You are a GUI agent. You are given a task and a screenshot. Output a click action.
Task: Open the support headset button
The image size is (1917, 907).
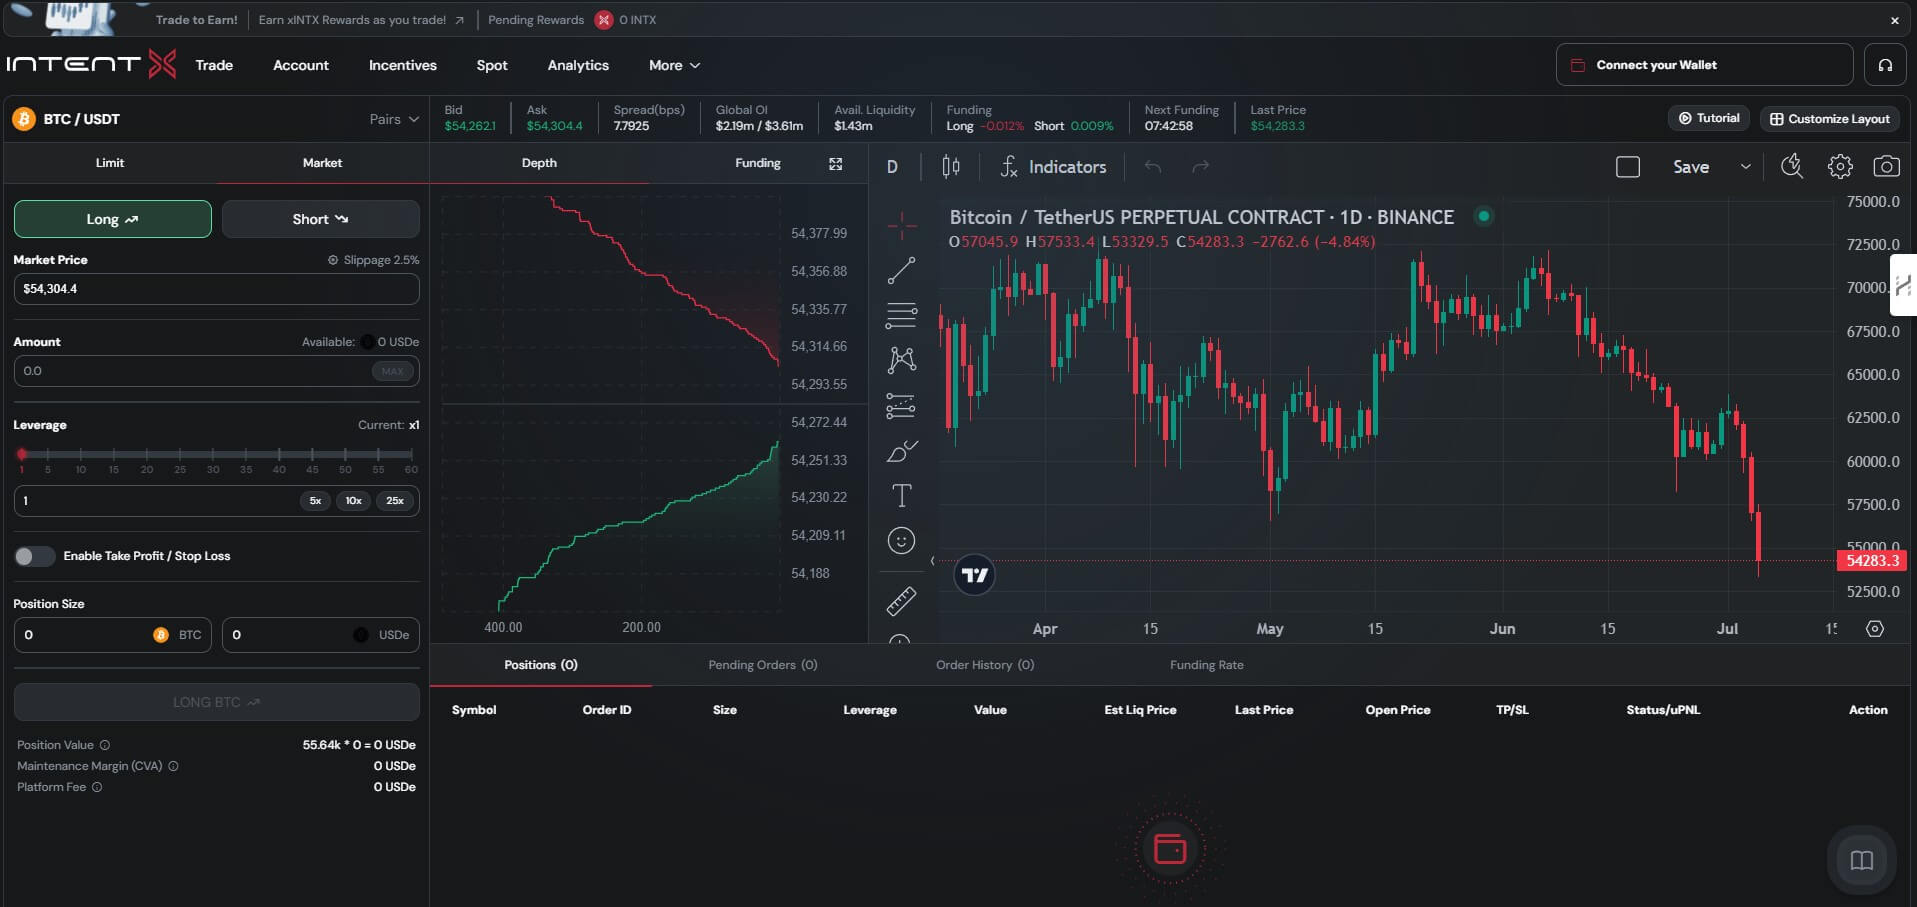click(x=1885, y=65)
